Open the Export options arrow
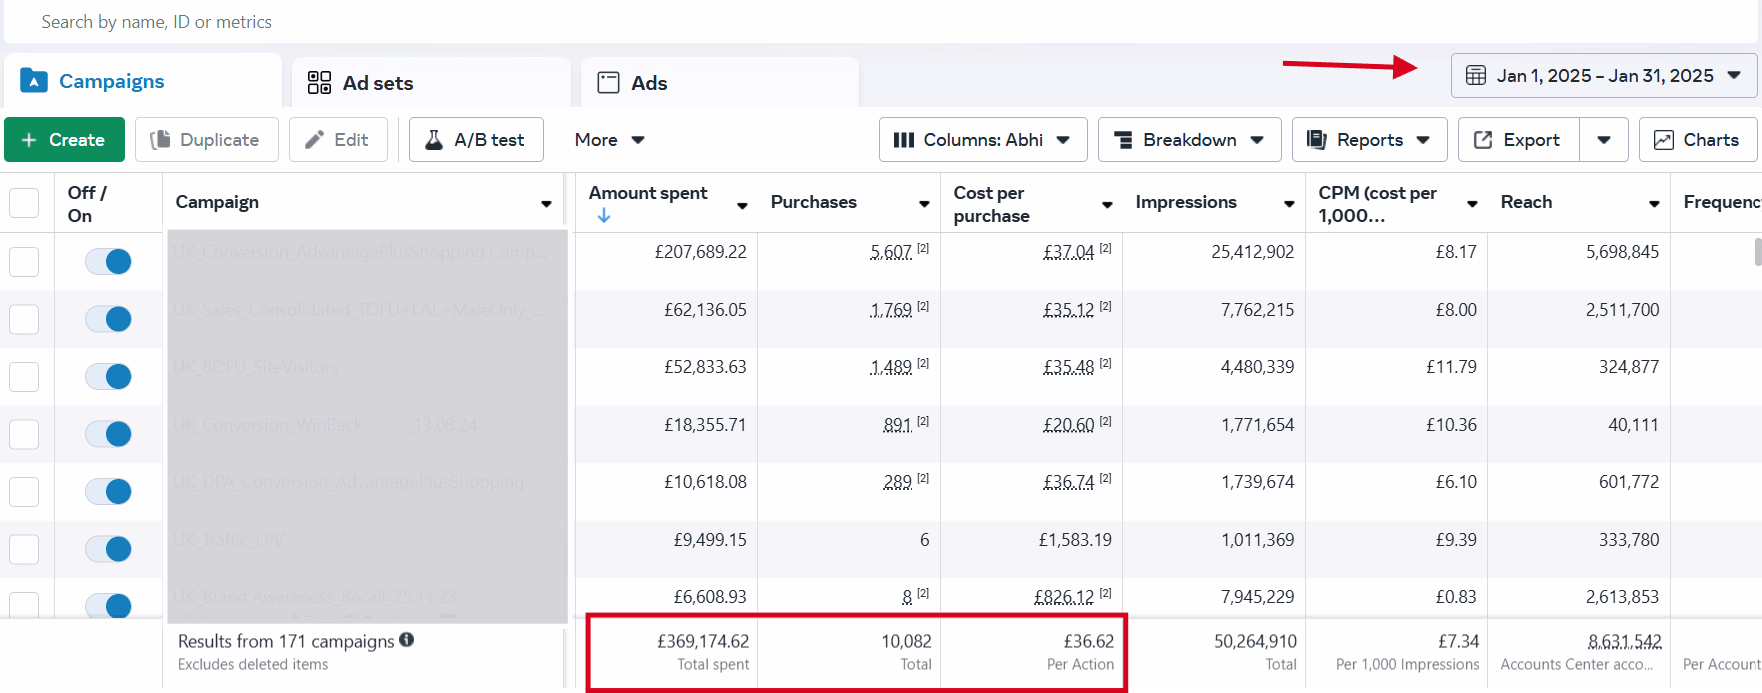This screenshot has width=1762, height=693. coord(1604,140)
